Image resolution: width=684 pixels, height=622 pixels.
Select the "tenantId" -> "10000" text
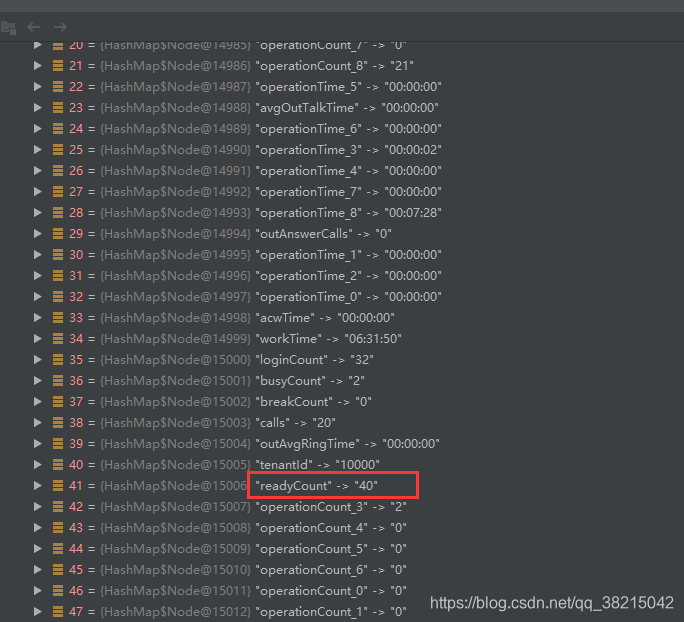[318, 465]
